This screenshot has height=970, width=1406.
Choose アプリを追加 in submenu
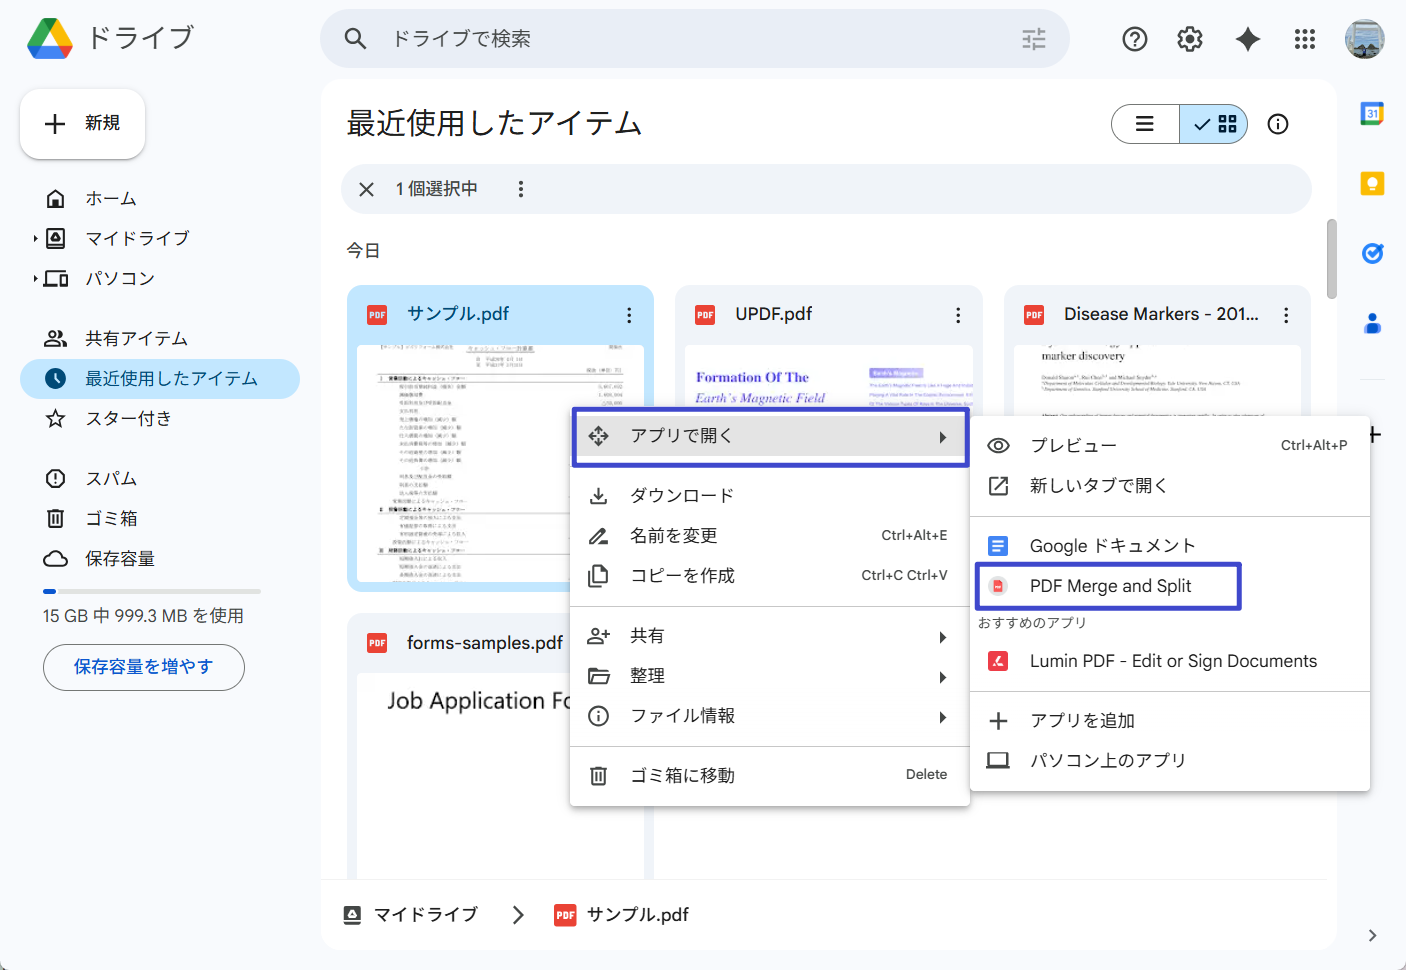pos(1170,720)
